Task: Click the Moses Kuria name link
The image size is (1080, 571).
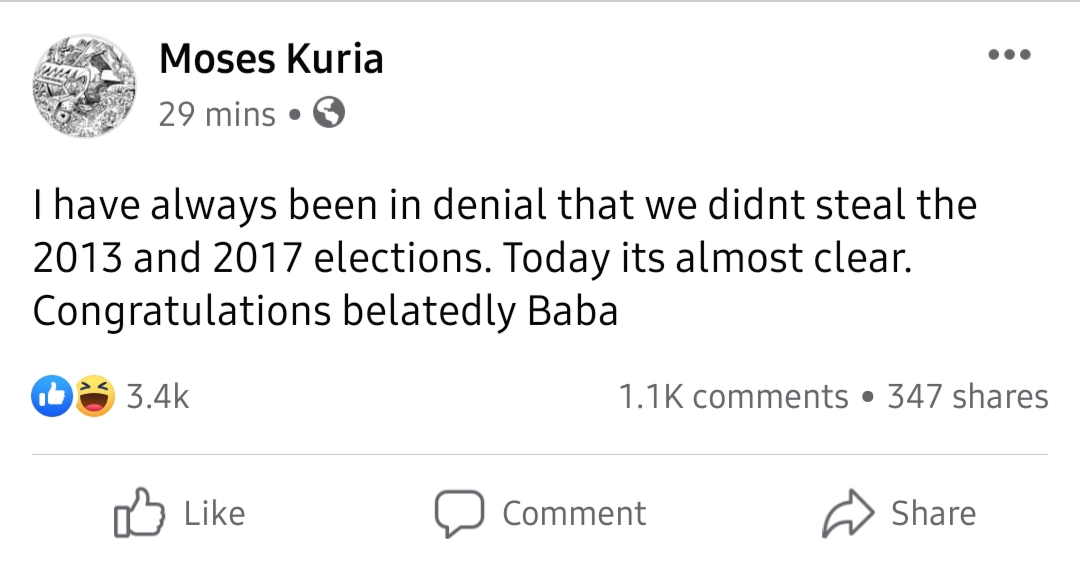Action: point(270,61)
